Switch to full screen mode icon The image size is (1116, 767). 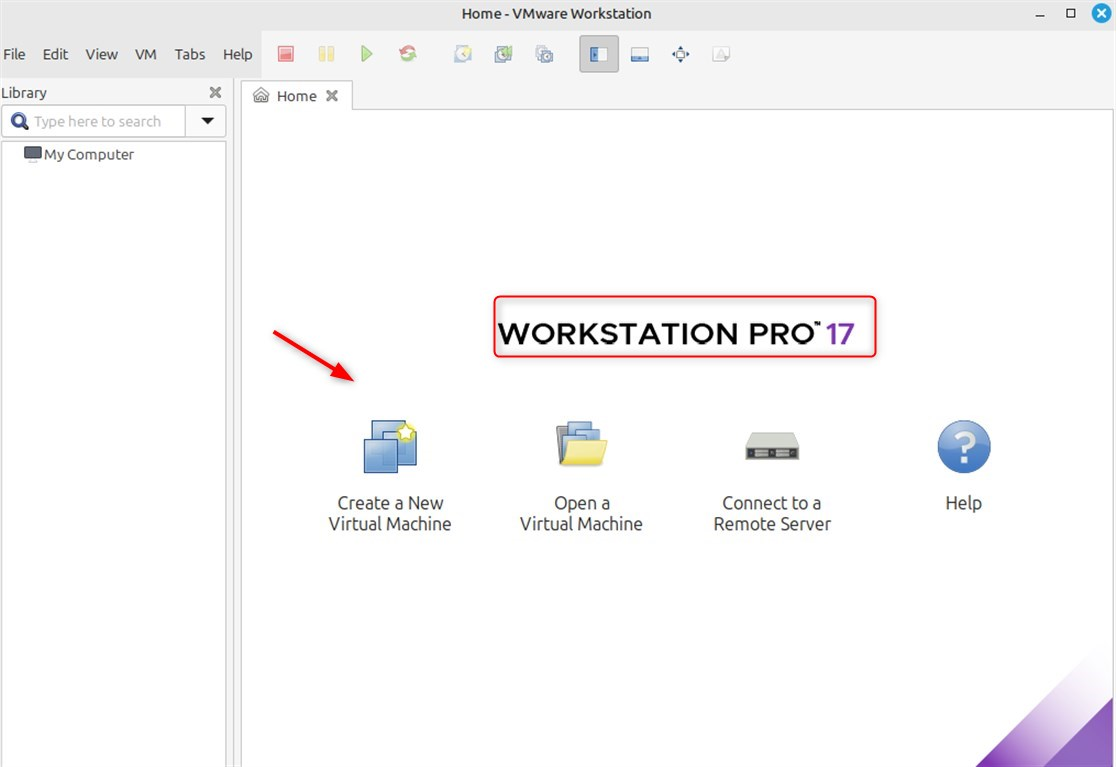click(x=680, y=54)
